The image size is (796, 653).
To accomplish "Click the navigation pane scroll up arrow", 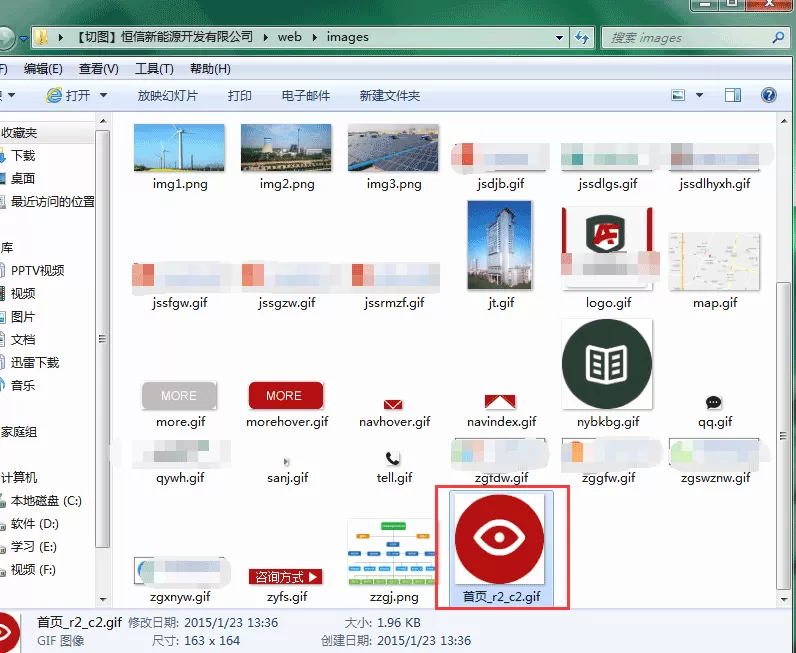I will click(x=103, y=121).
